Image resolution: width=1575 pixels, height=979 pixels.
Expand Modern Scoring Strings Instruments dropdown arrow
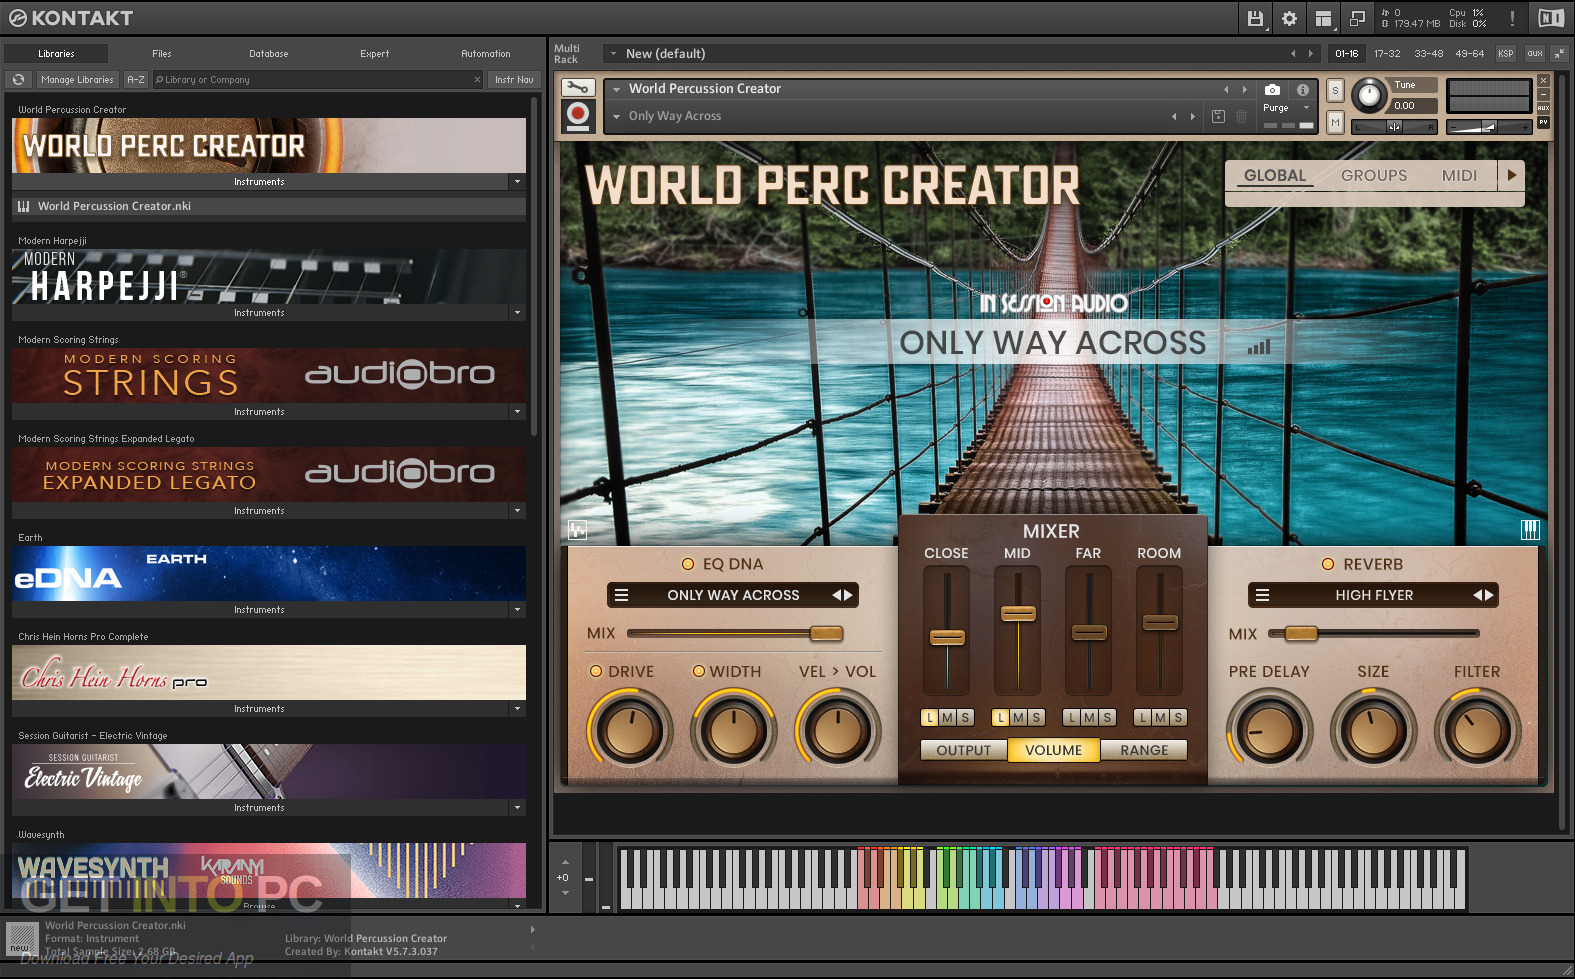517,412
